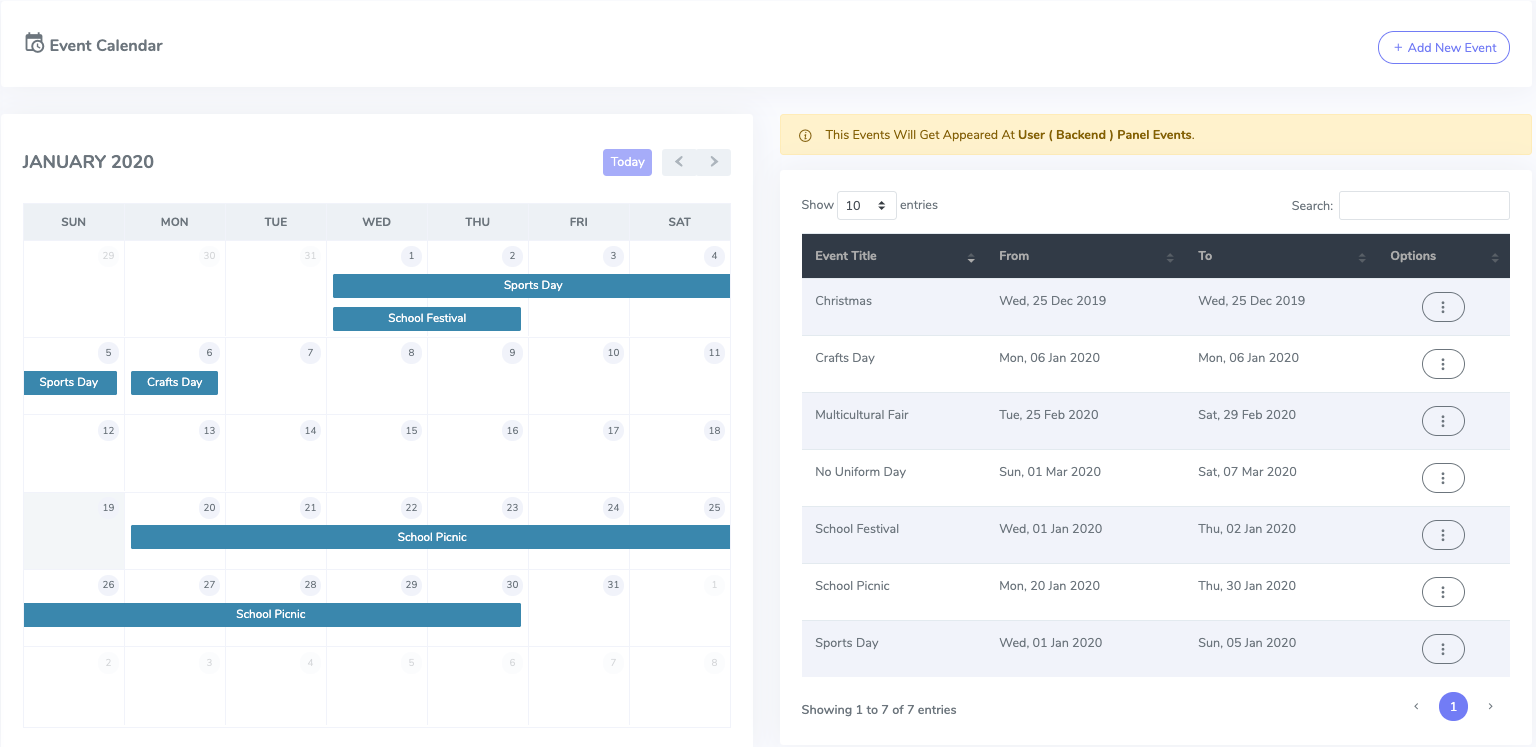Open the School Festival calendar event
Screen dimensions: 1536x747
pyautogui.click(x=427, y=318)
